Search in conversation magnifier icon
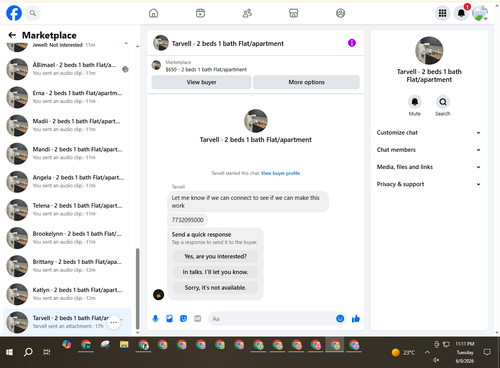The width and height of the screenshot is (500, 368). pos(443,102)
